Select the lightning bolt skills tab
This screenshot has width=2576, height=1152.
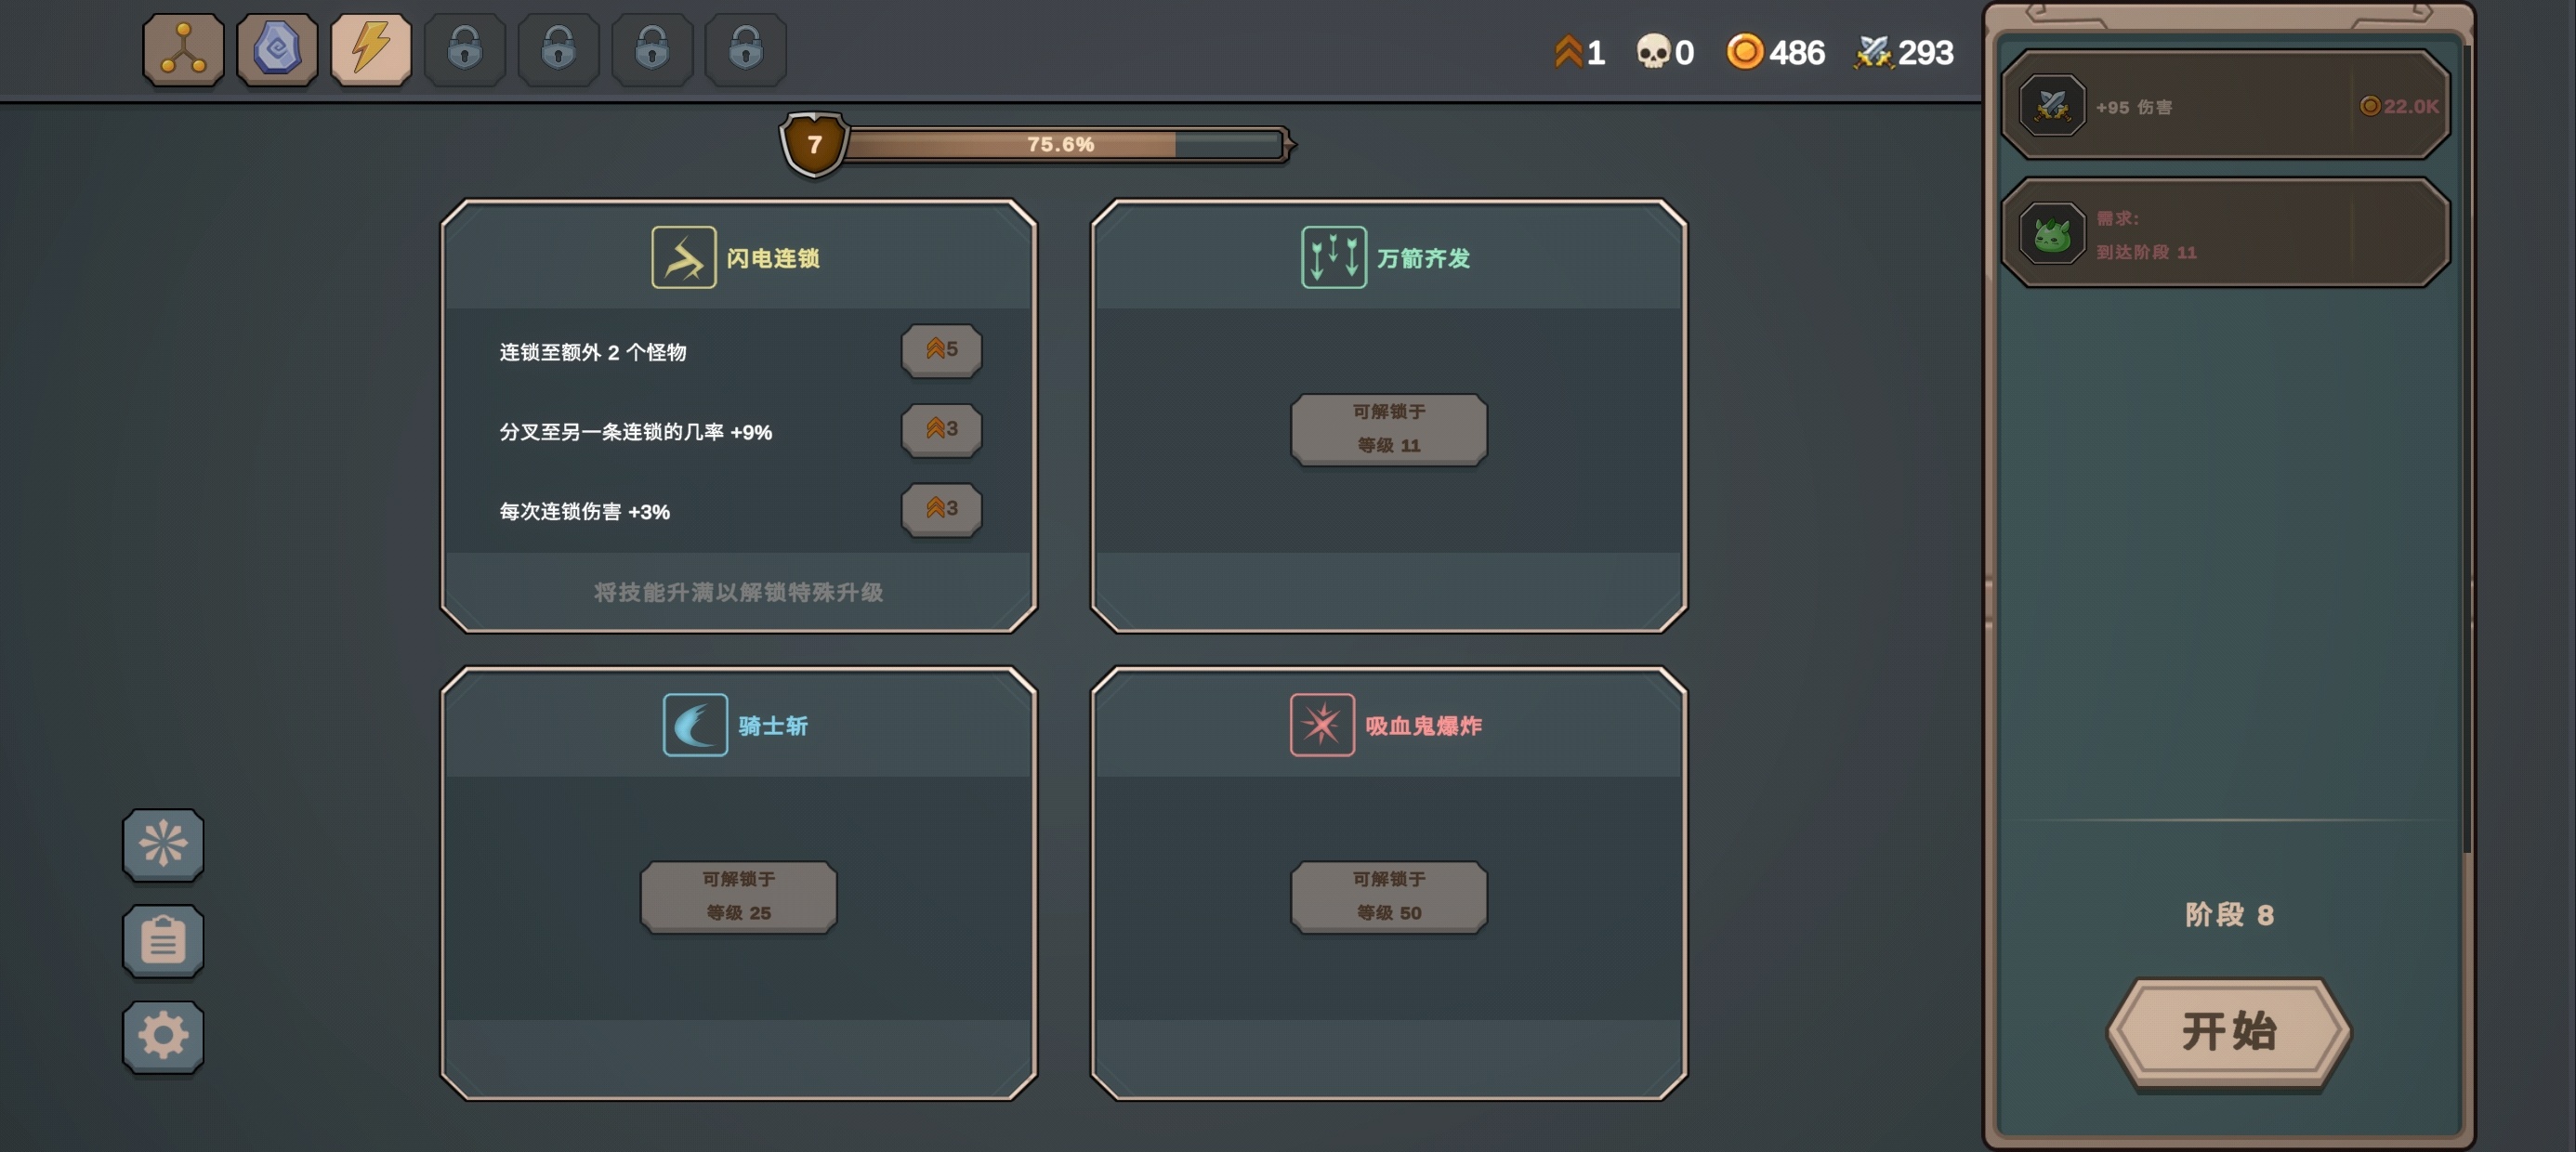(371, 49)
